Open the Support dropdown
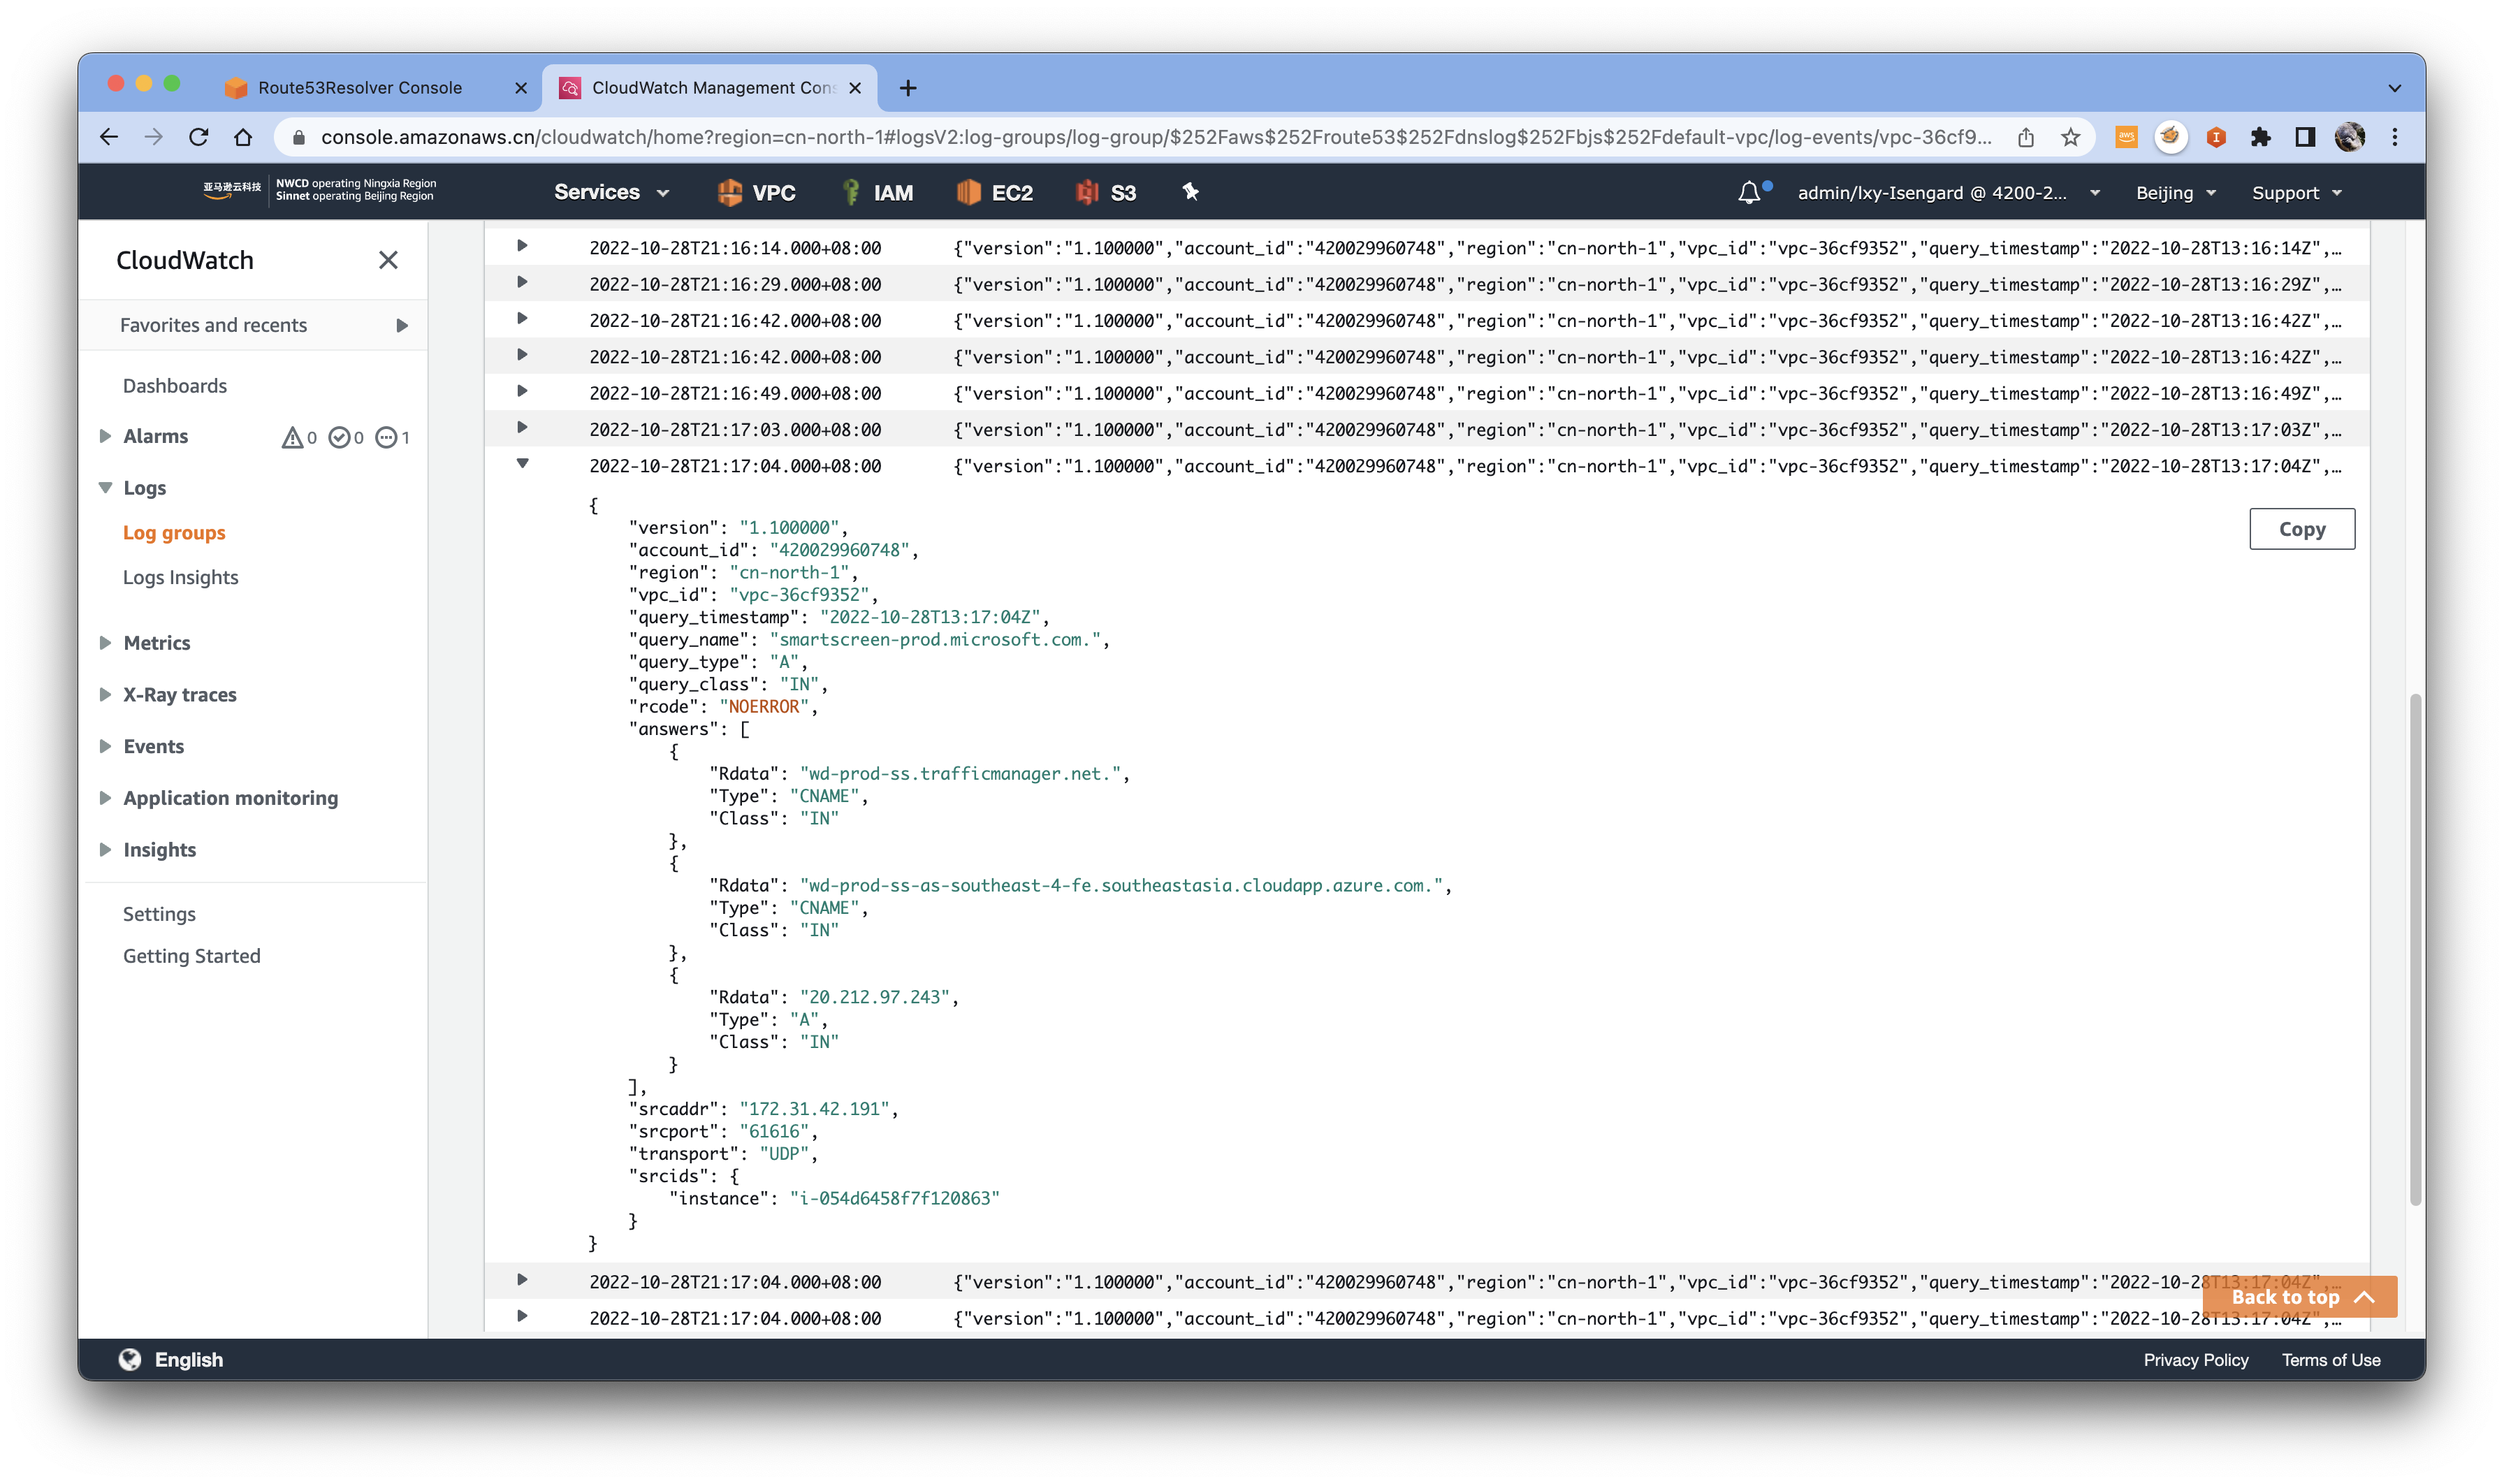This screenshot has width=2504, height=1484. [2297, 193]
